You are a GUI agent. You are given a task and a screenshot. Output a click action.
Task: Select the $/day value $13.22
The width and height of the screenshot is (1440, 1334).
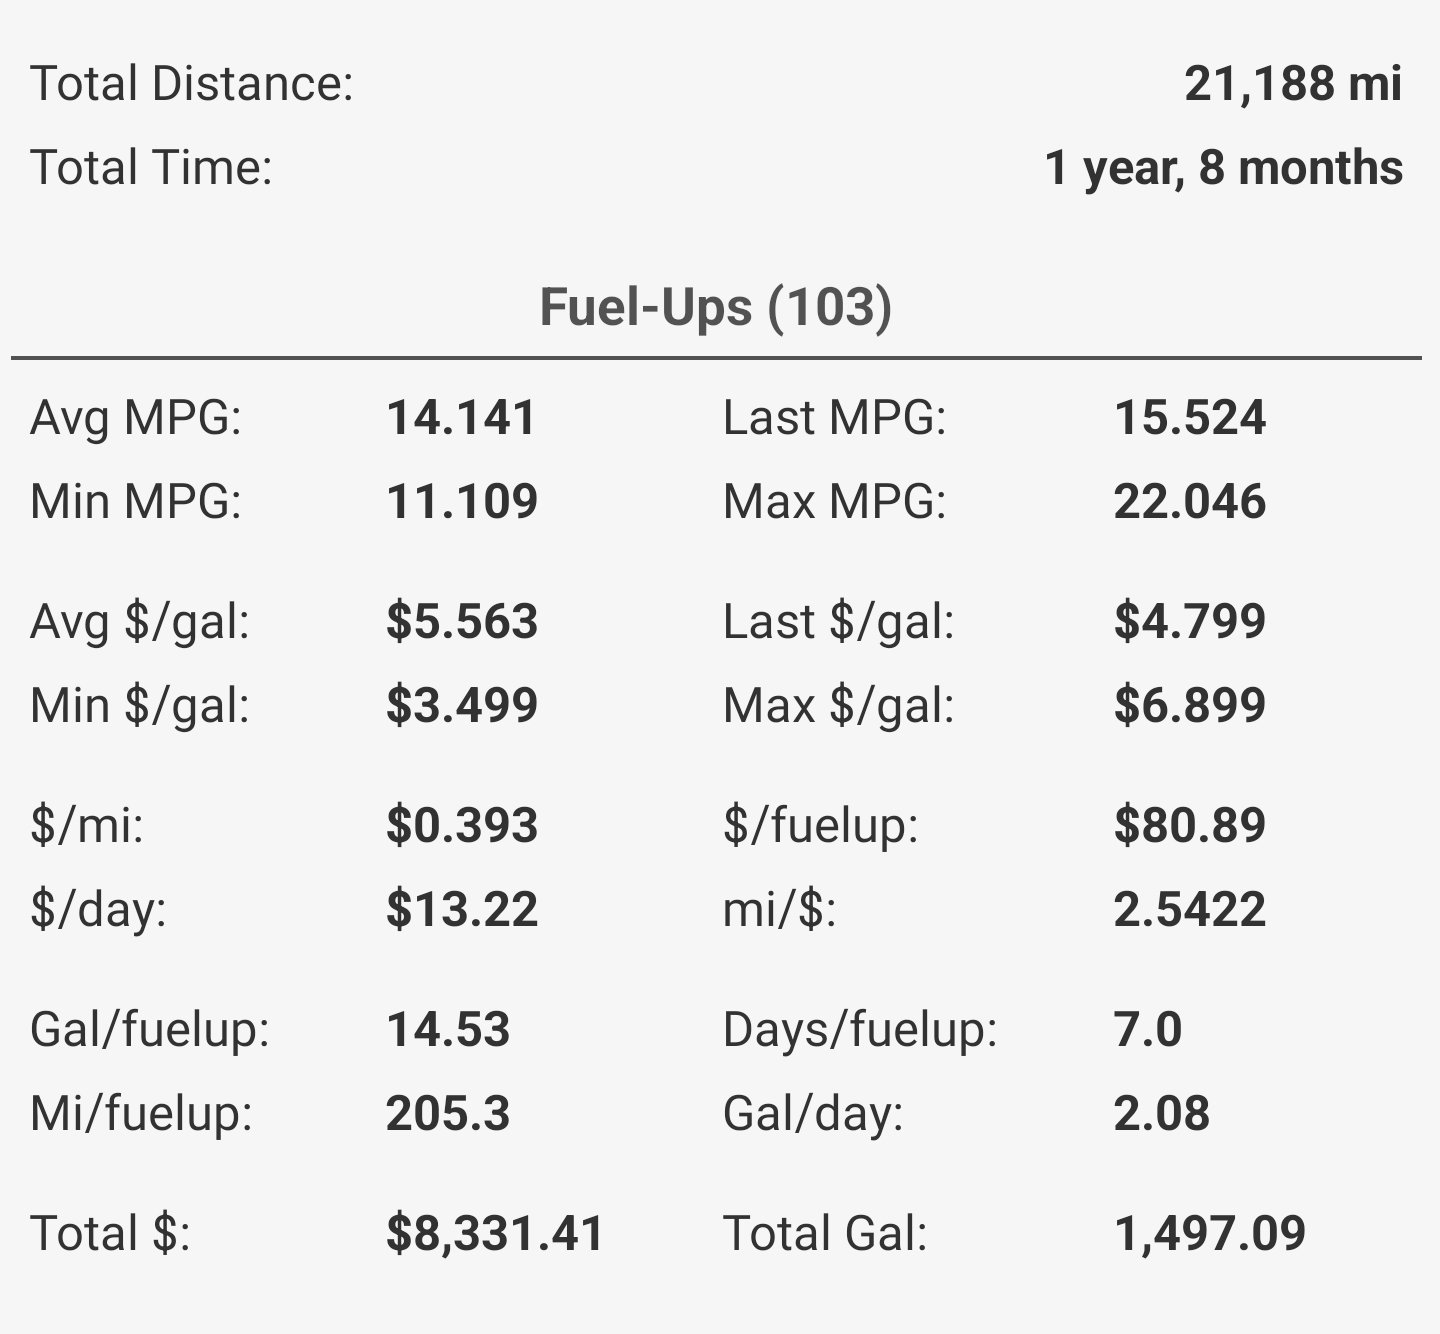pos(462,910)
